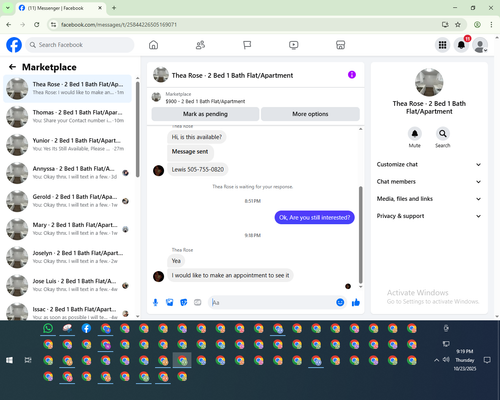Expand Chat members section

pyautogui.click(x=429, y=182)
